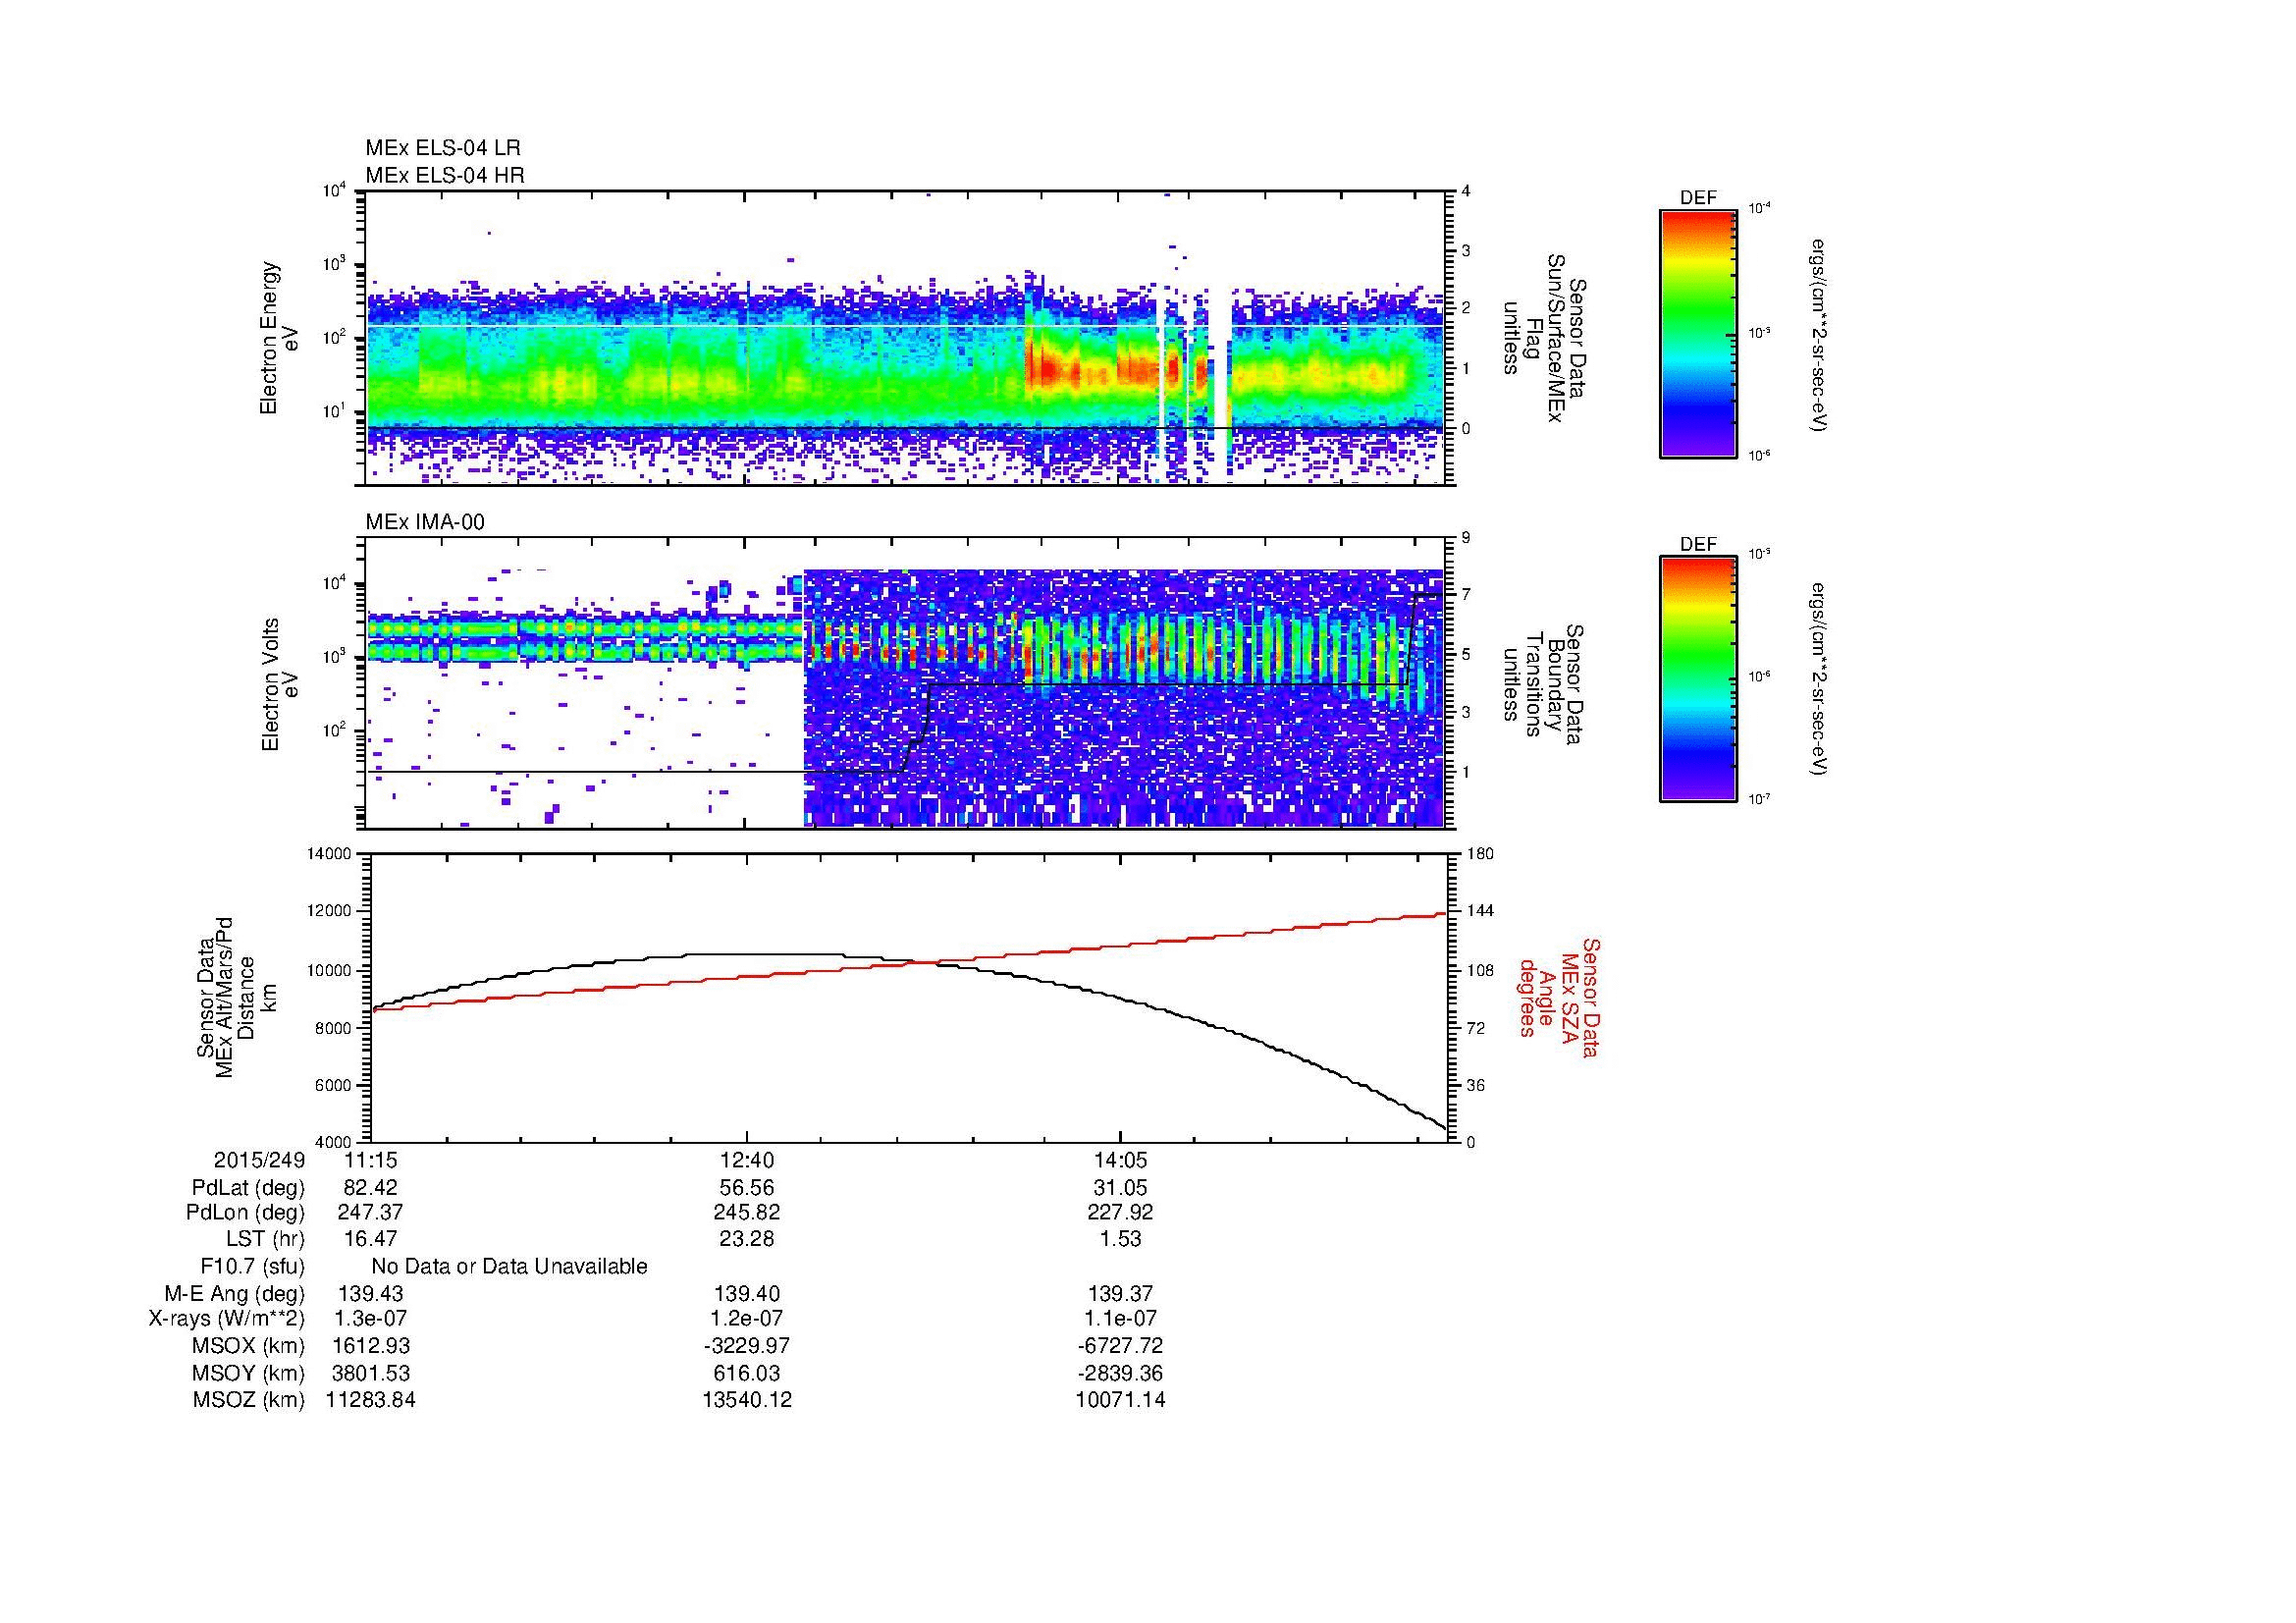
Task: Click the PdLon value '227.92'
Action: [1120, 1213]
